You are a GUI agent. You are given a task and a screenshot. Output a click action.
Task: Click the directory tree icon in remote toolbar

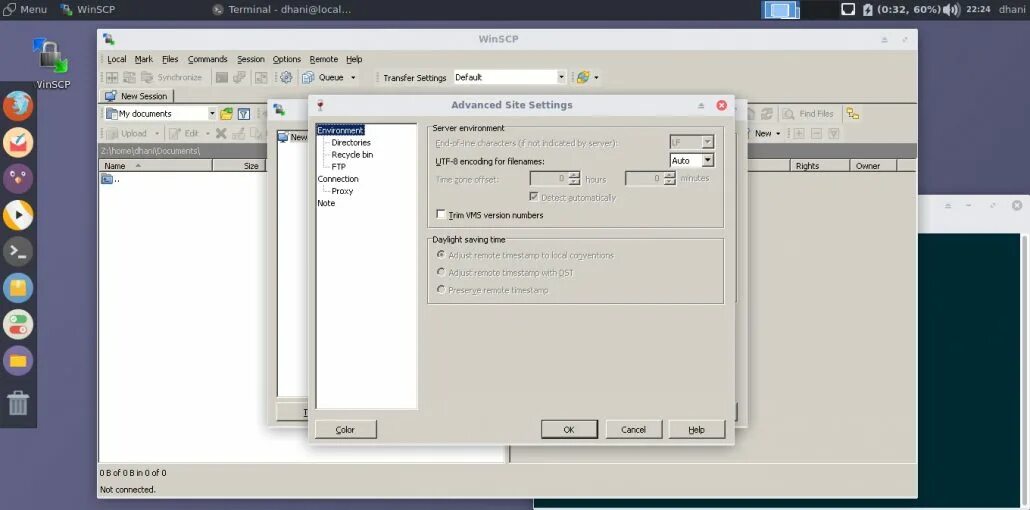click(x=853, y=114)
